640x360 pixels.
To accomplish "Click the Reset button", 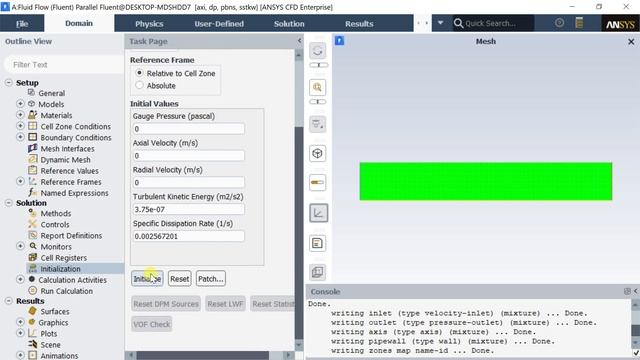I will pyautogui.click(x=180, y=279).
